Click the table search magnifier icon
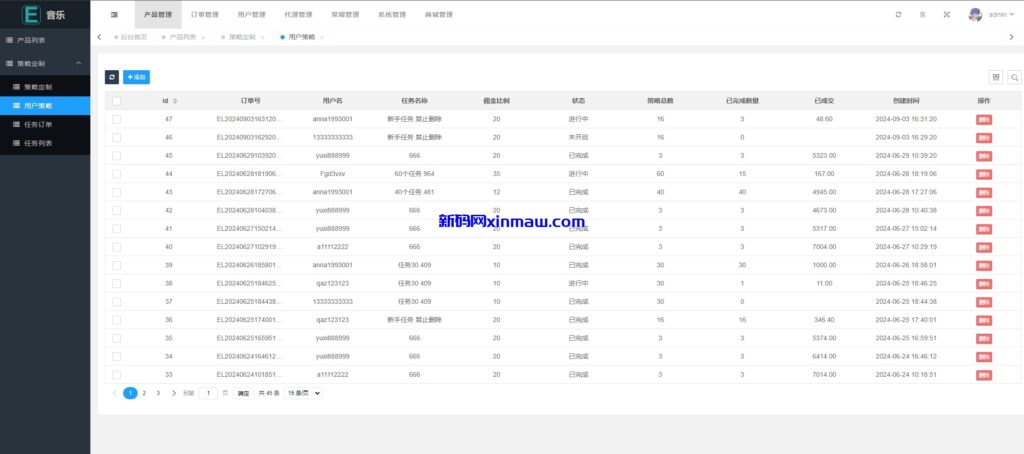Screen dimensions: 1024x454 coord(1014,77)
